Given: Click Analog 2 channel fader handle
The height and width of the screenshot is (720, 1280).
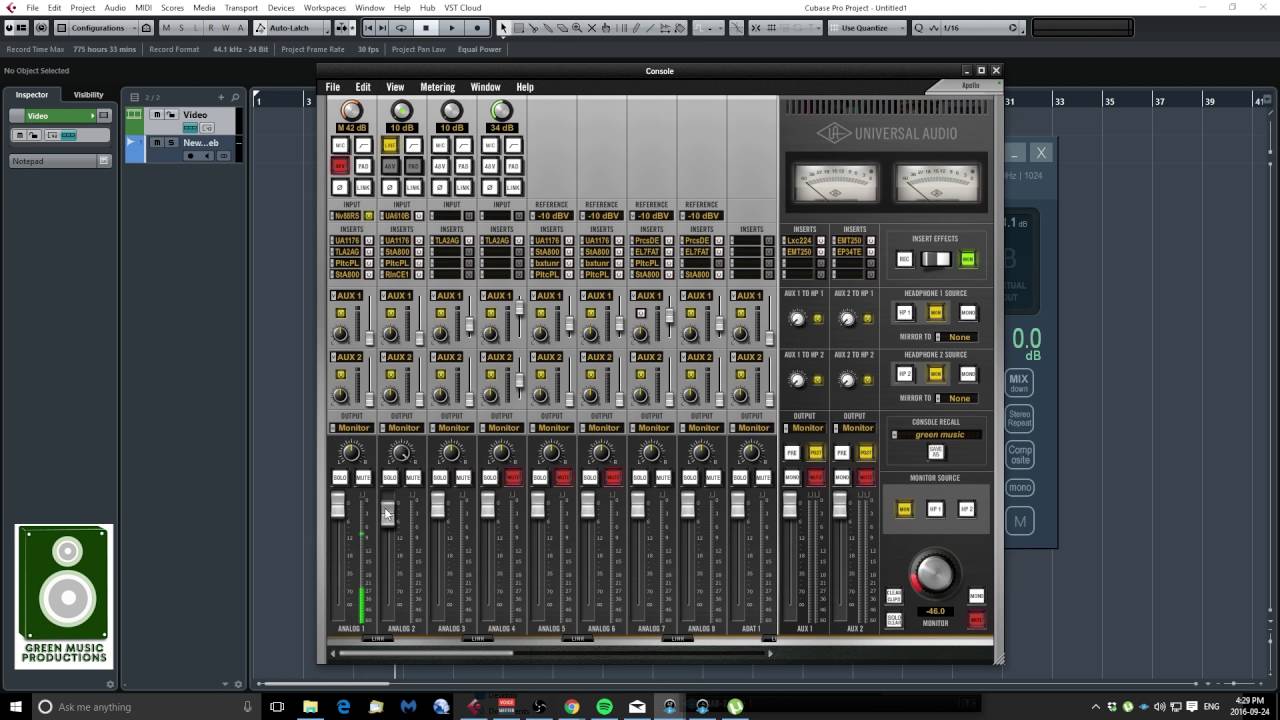Looking at the screenshot, I should [388, 513].
